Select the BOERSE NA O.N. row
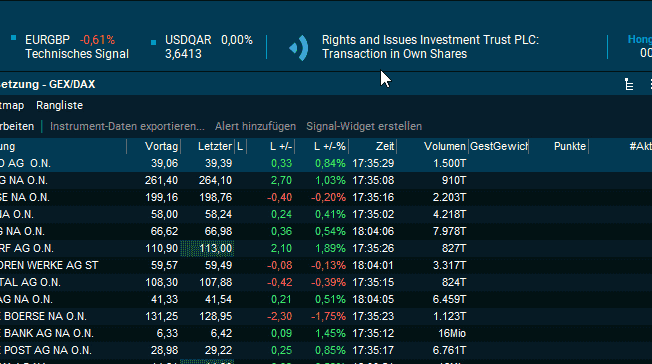This screenshot has width=652, height=364. pos(326,316)
